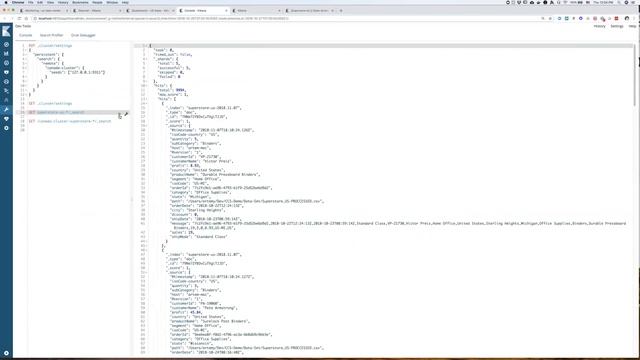Fold "search" block in request editor
The width and height of the screenshot is (640, 360).
coord(26,59)
